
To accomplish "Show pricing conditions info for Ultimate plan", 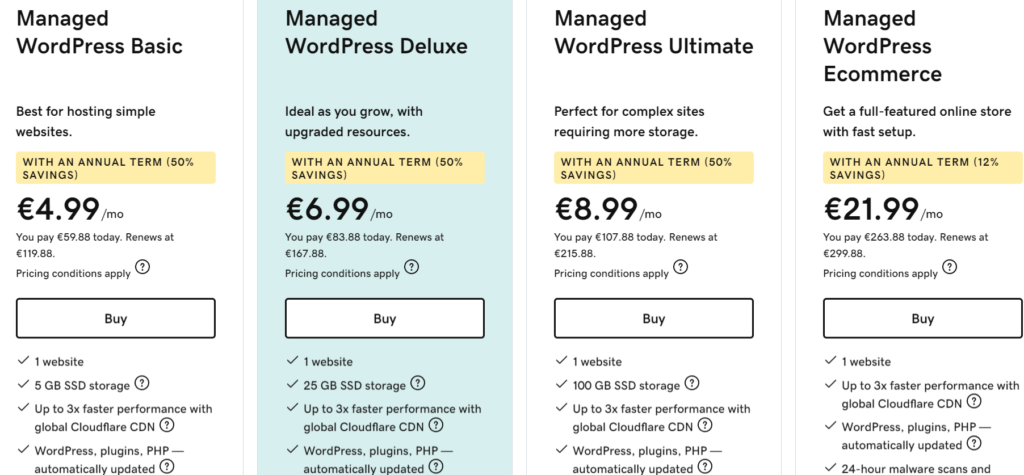I will tap(681, 267).
